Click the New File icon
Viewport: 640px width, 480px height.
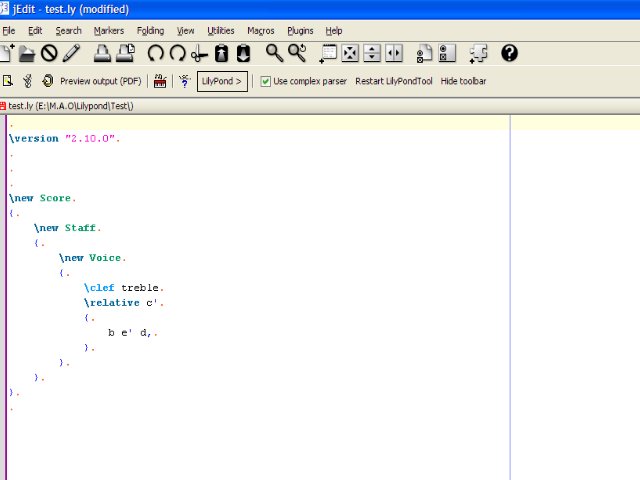pyautogui.click(x=7, y=53)
